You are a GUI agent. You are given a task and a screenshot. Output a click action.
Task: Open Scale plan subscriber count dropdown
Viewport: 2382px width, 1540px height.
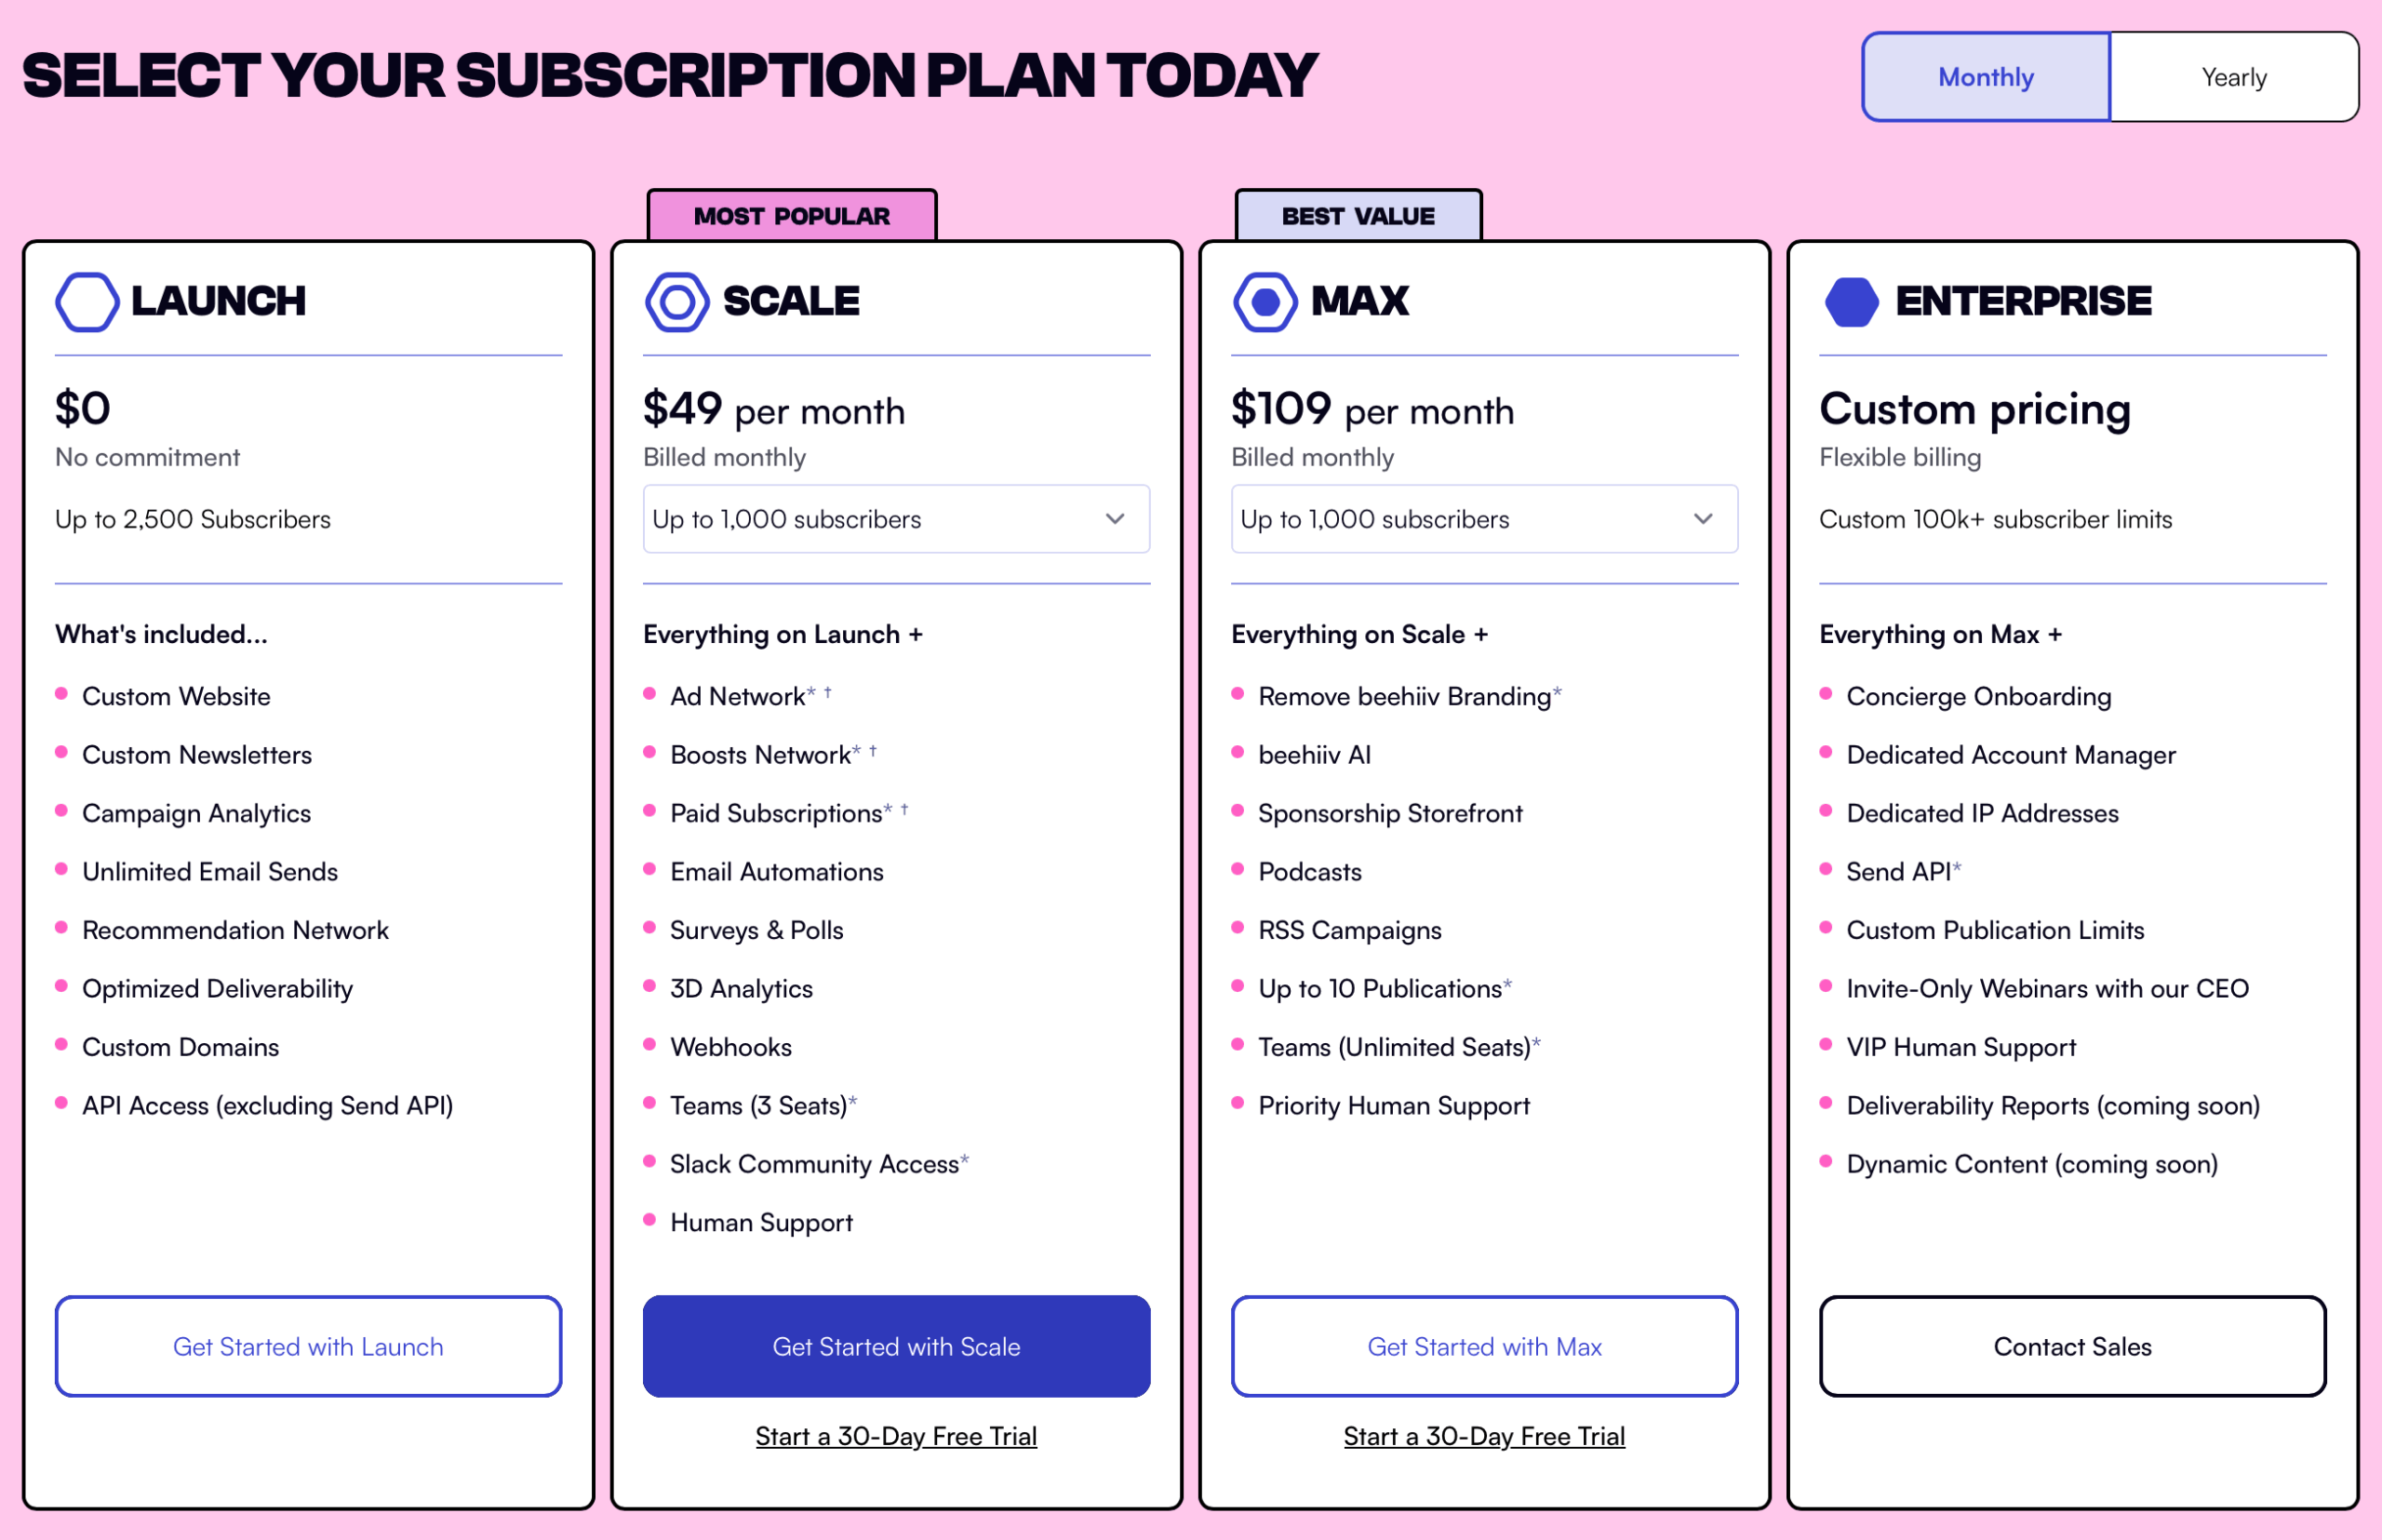(x=896, y=519)
